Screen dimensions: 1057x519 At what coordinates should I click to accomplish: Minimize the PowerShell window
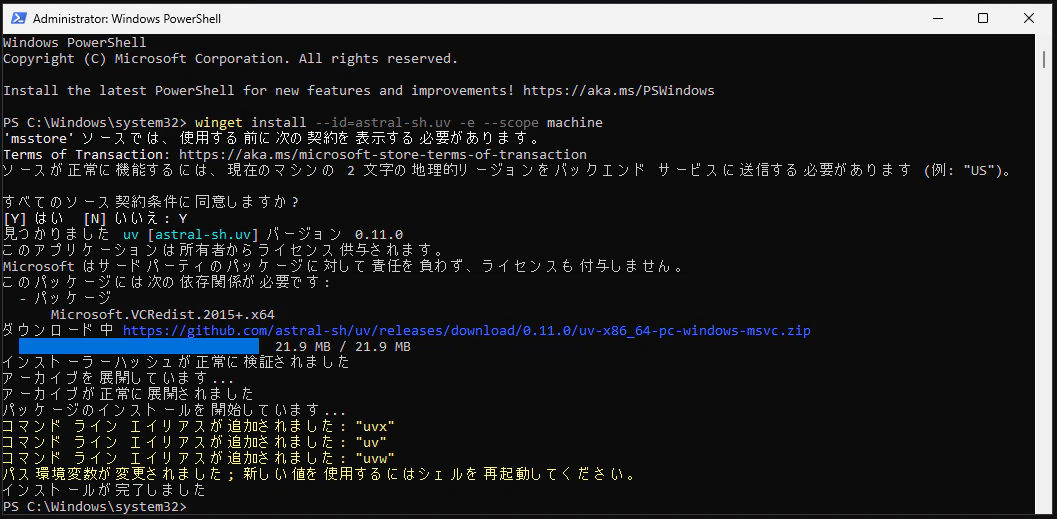(937, 18)
